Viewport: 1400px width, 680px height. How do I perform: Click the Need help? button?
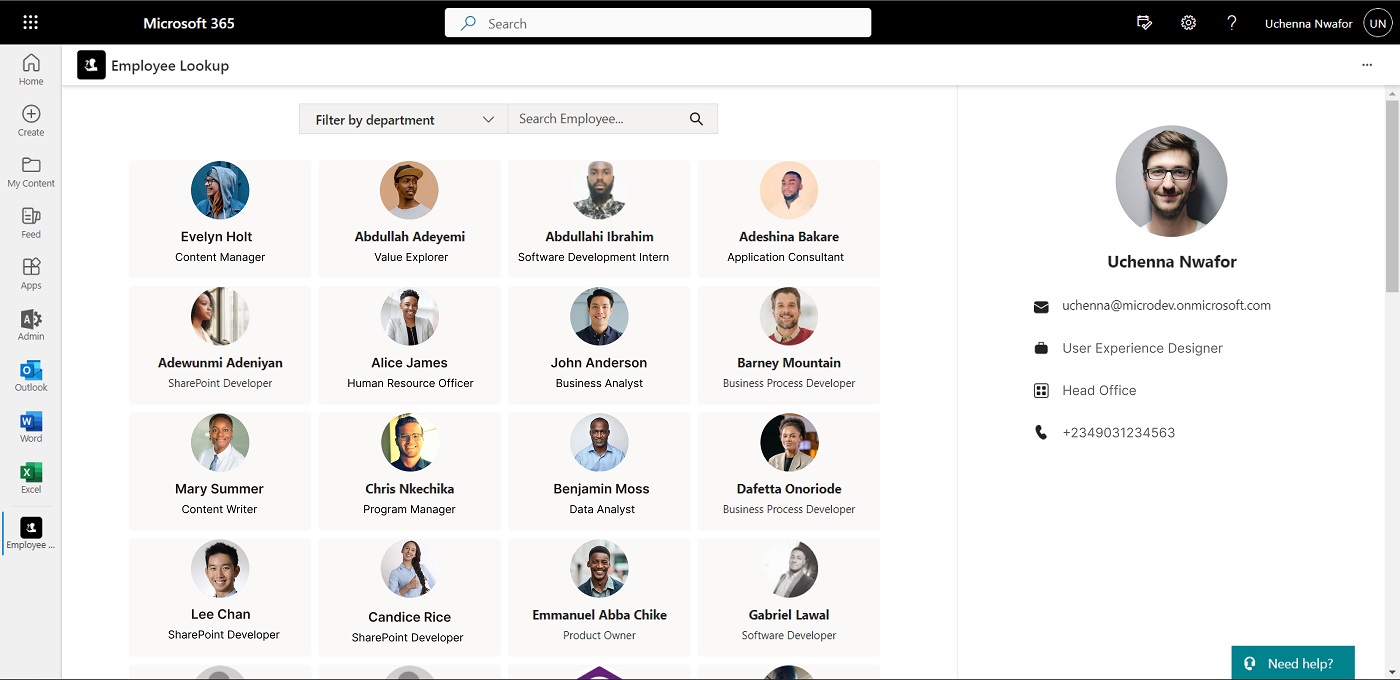coord(1293,662)
